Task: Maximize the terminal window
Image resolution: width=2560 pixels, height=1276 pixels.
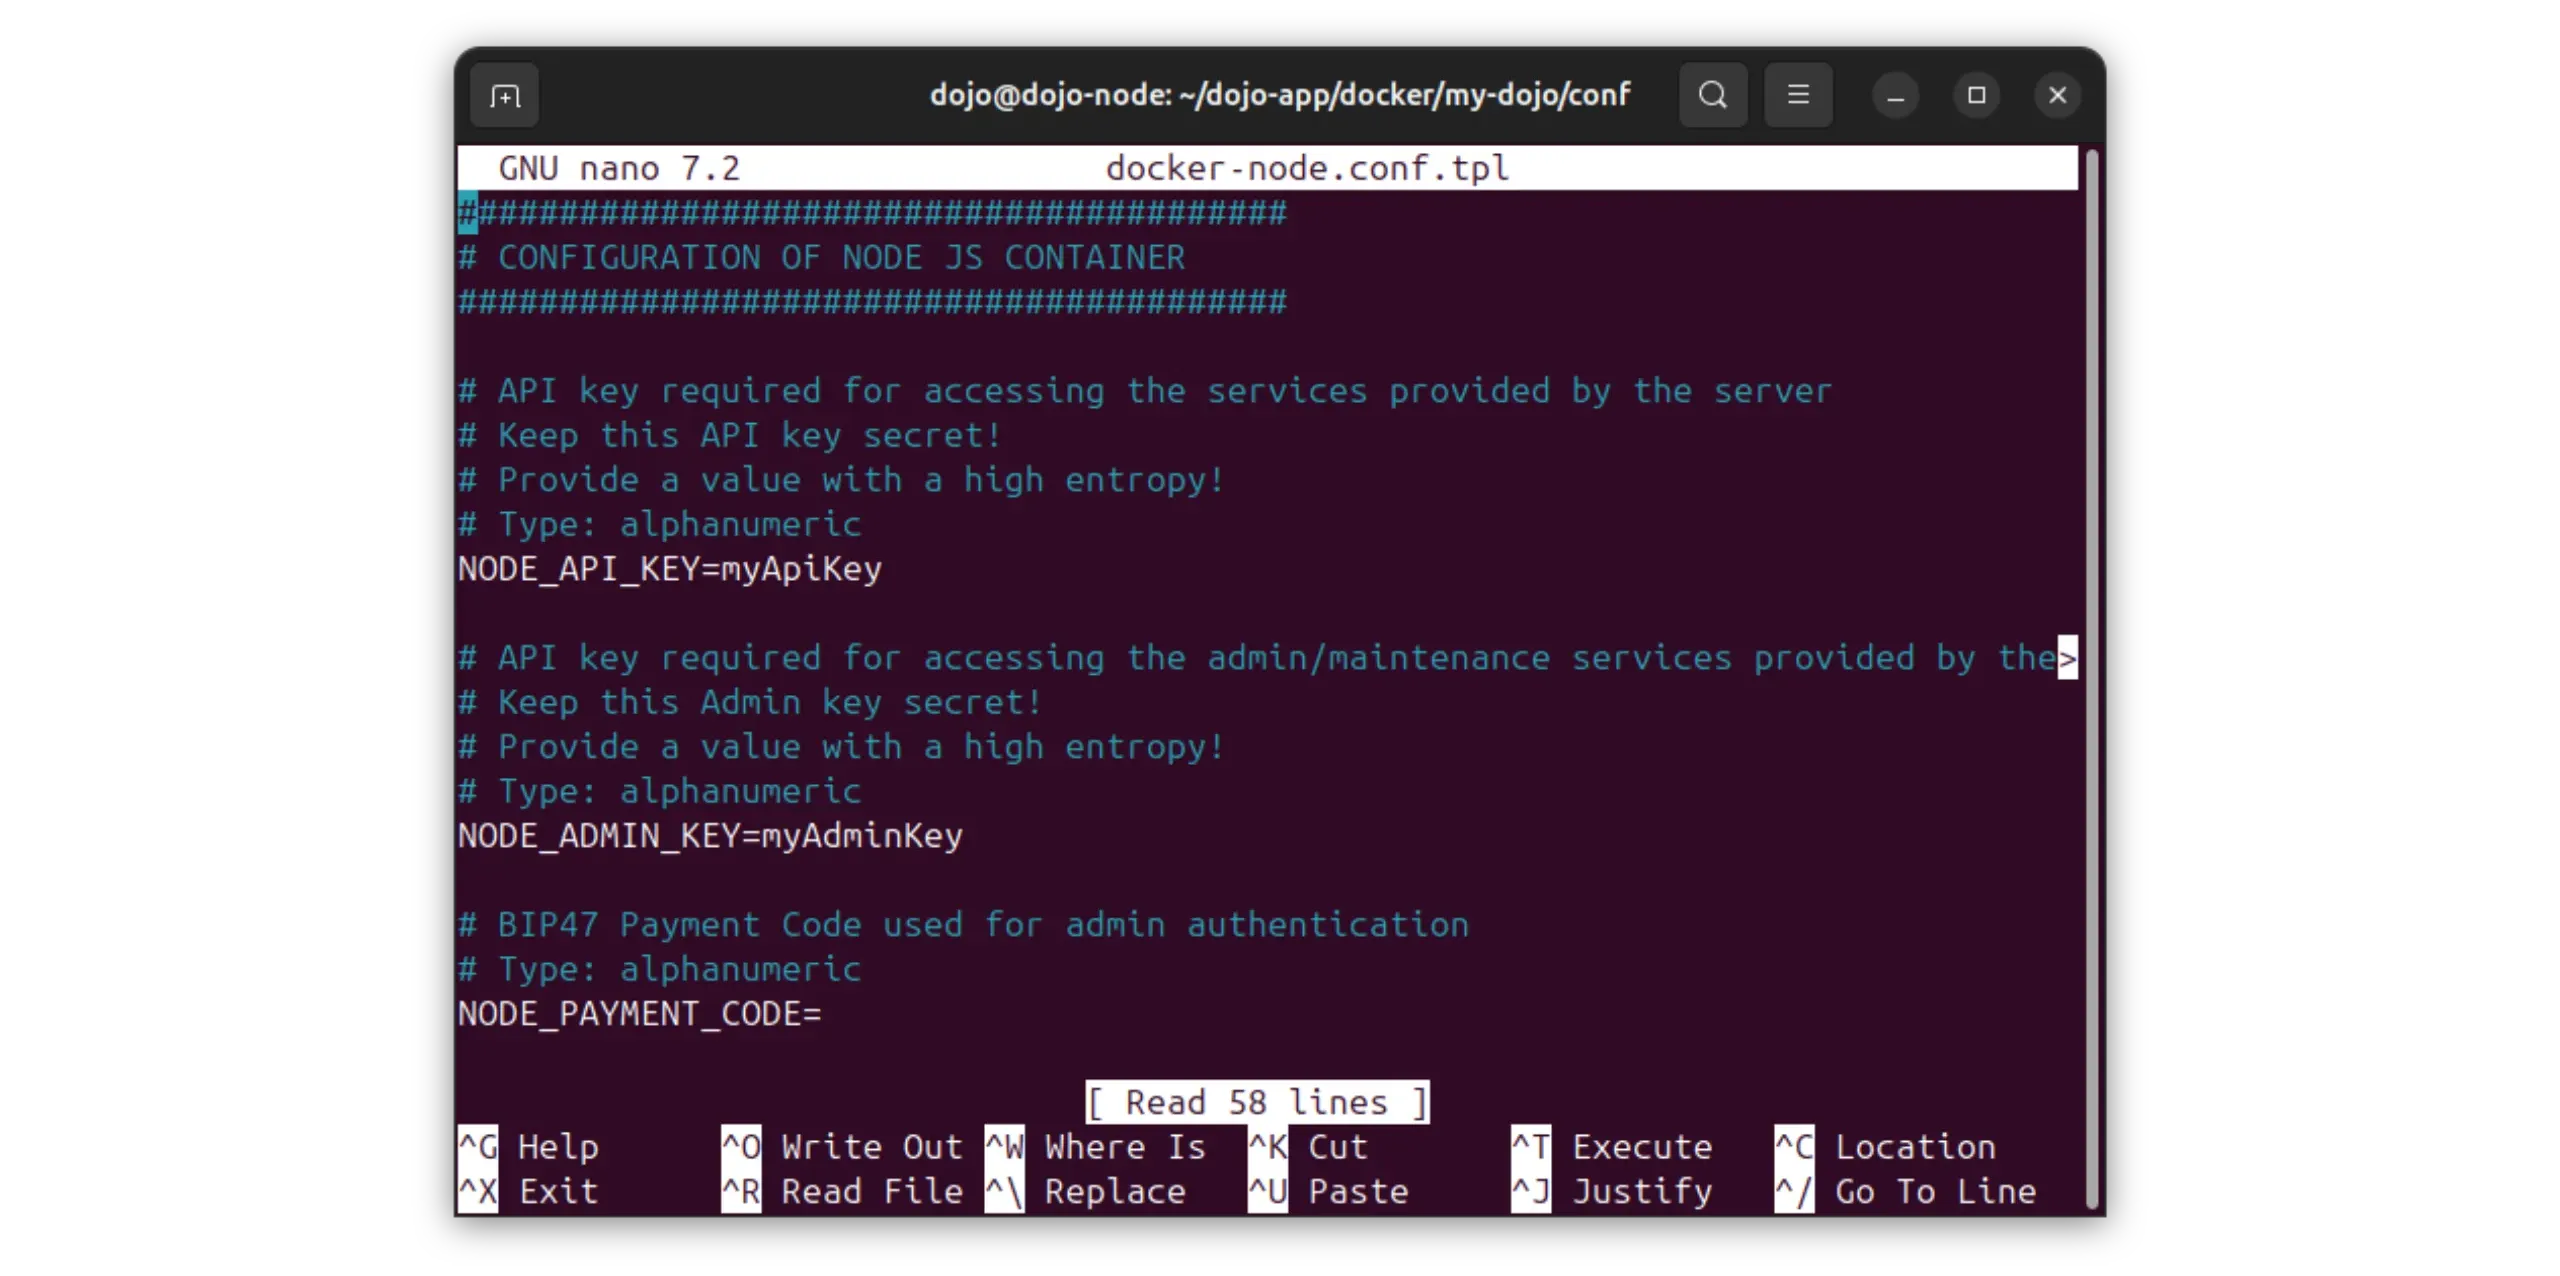Action: tap(1976, 96)
